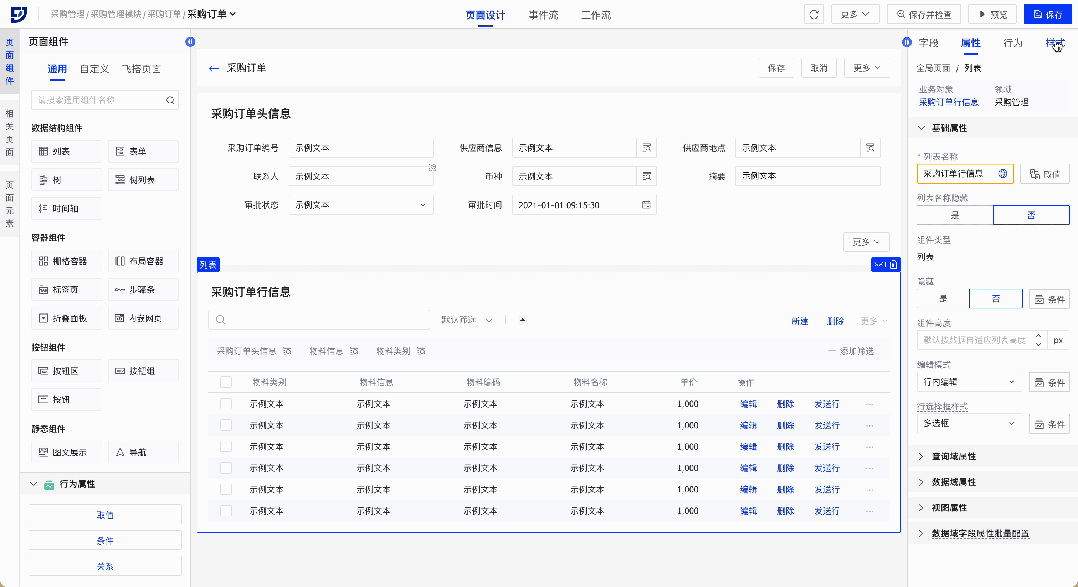The width and height of the screenshot is (1078, 587).
Task: Click globe icon in 列表名称 field
Action: pos(1002,173)
